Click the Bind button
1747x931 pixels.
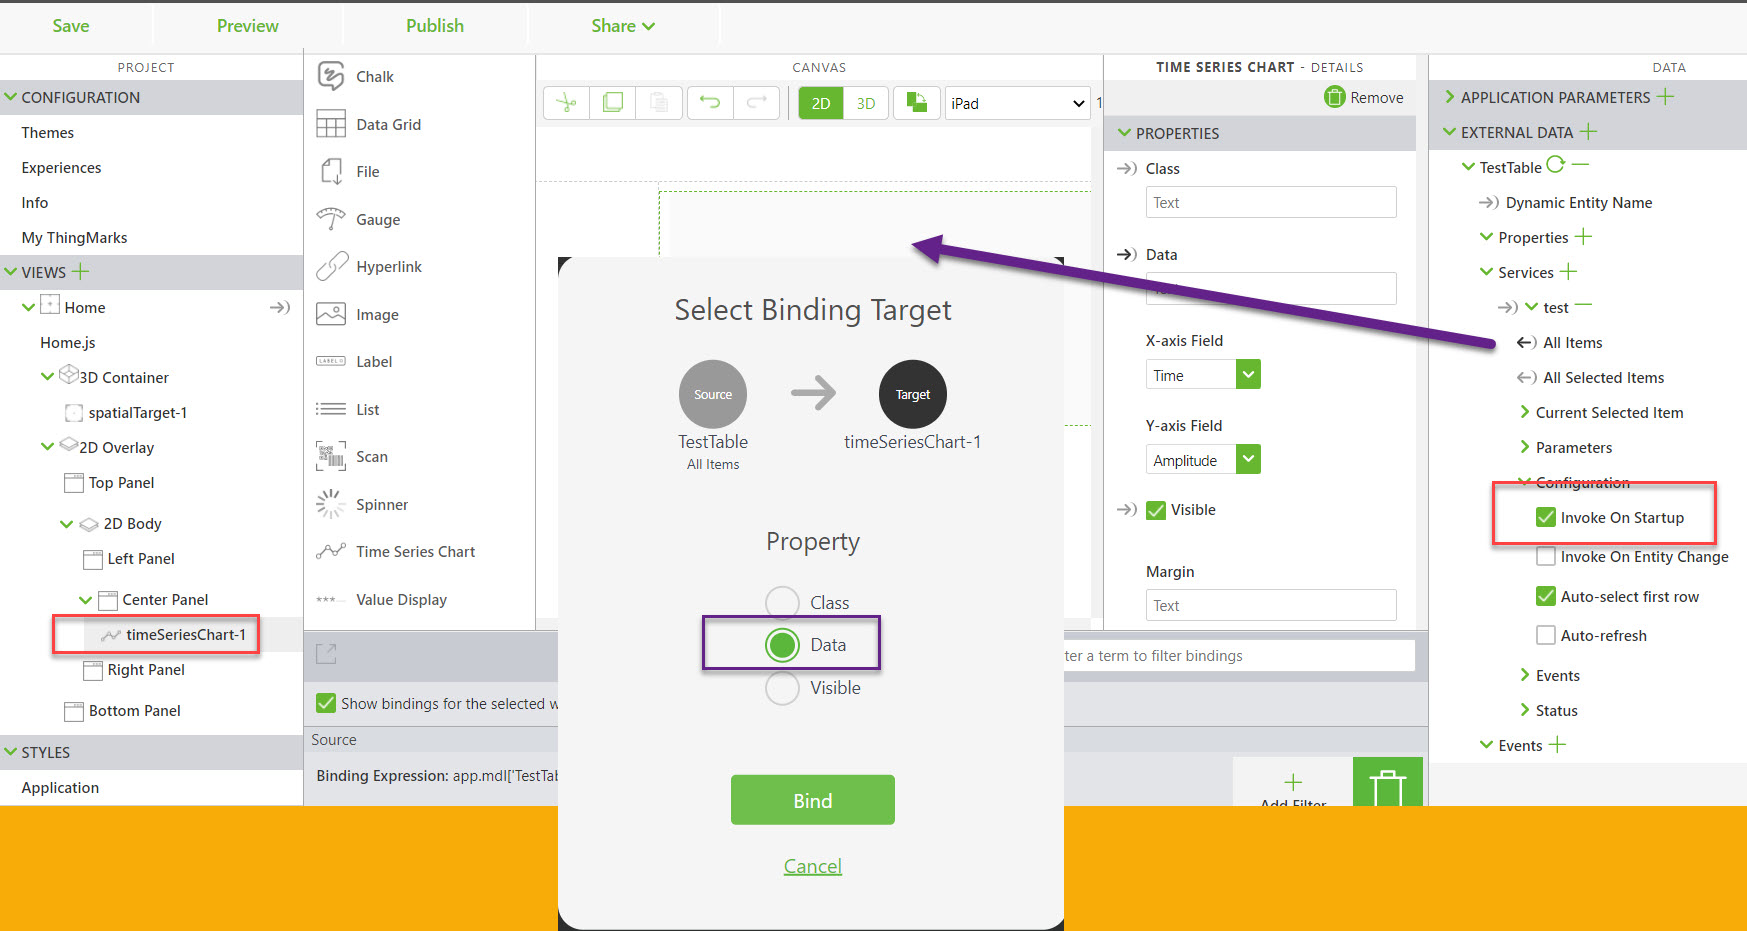coord(812,800)
